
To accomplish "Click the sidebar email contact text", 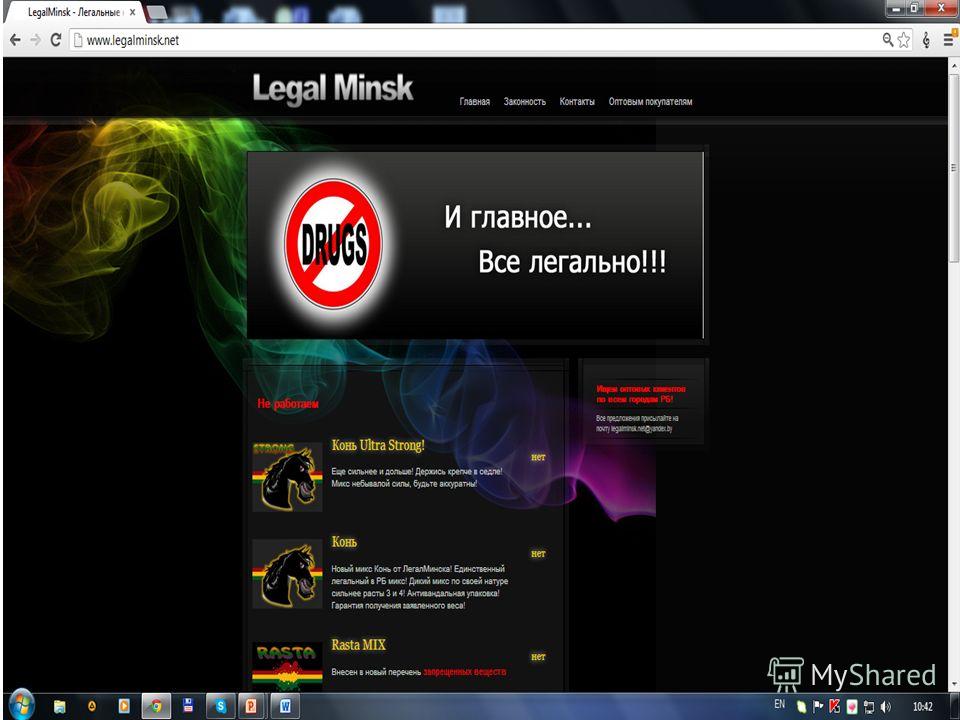I will 637,423.
